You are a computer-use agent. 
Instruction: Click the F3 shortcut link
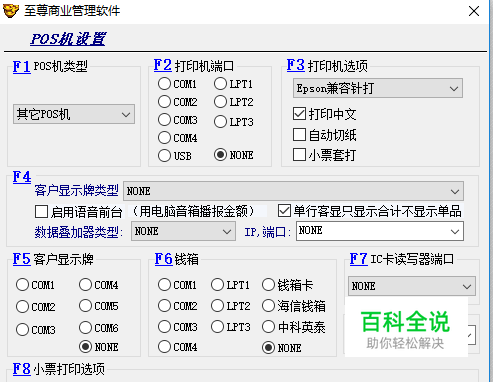pos(296,65)
